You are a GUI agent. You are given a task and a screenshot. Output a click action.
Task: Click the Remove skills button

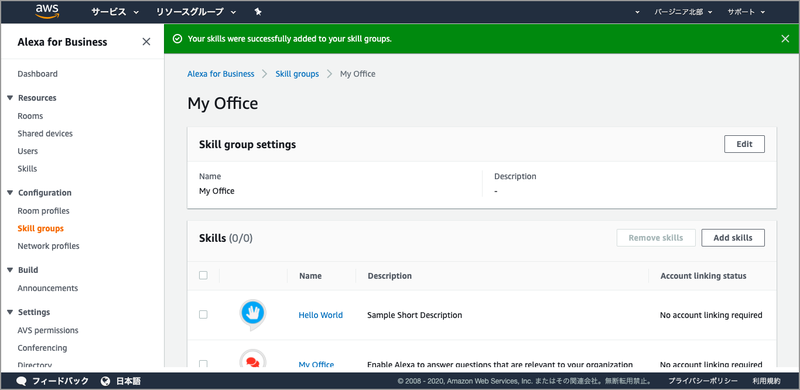(656, 238)
